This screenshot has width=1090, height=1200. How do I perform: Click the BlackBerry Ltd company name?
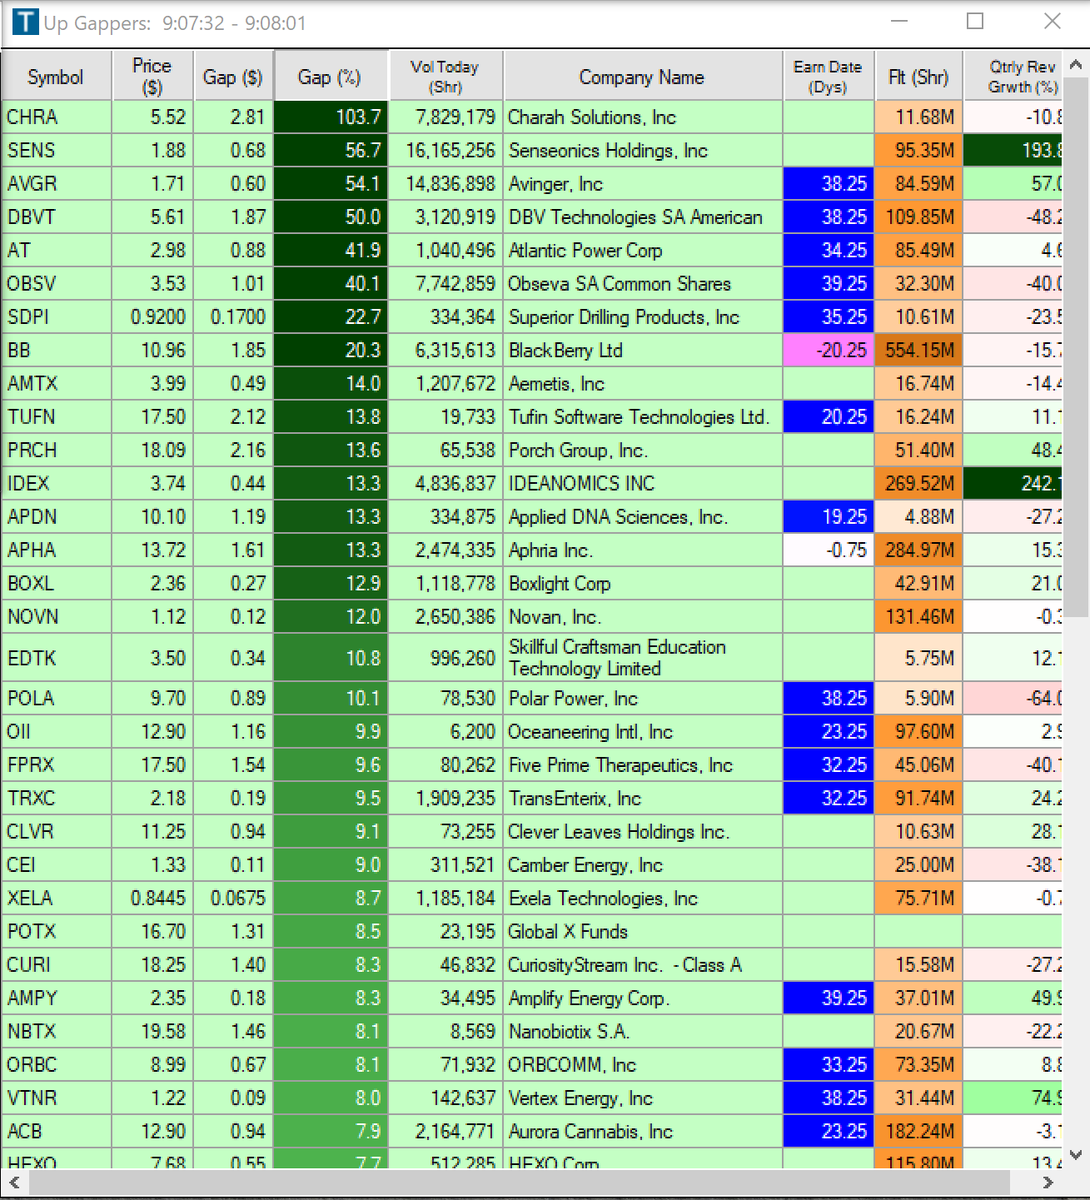coord(565,350)
